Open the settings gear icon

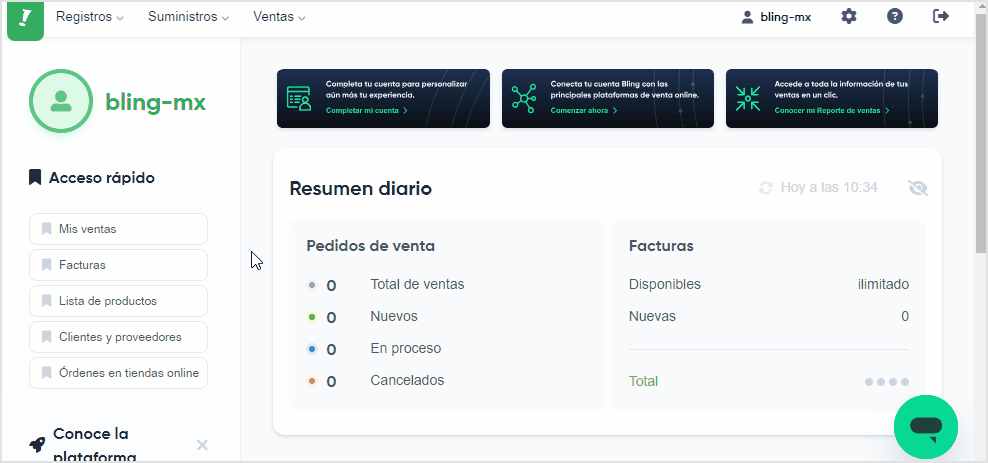[849, 16]
